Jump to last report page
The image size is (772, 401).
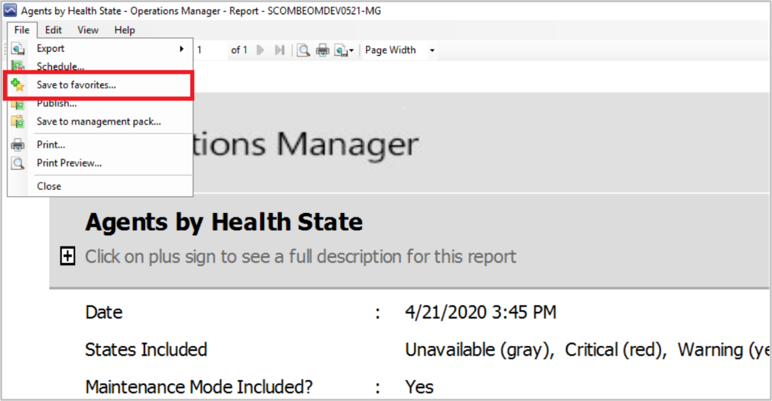pyautogui.click(x=280, y=50)
